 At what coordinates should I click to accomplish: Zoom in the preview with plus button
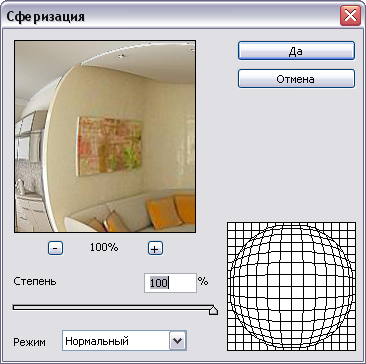coord(155,248)
